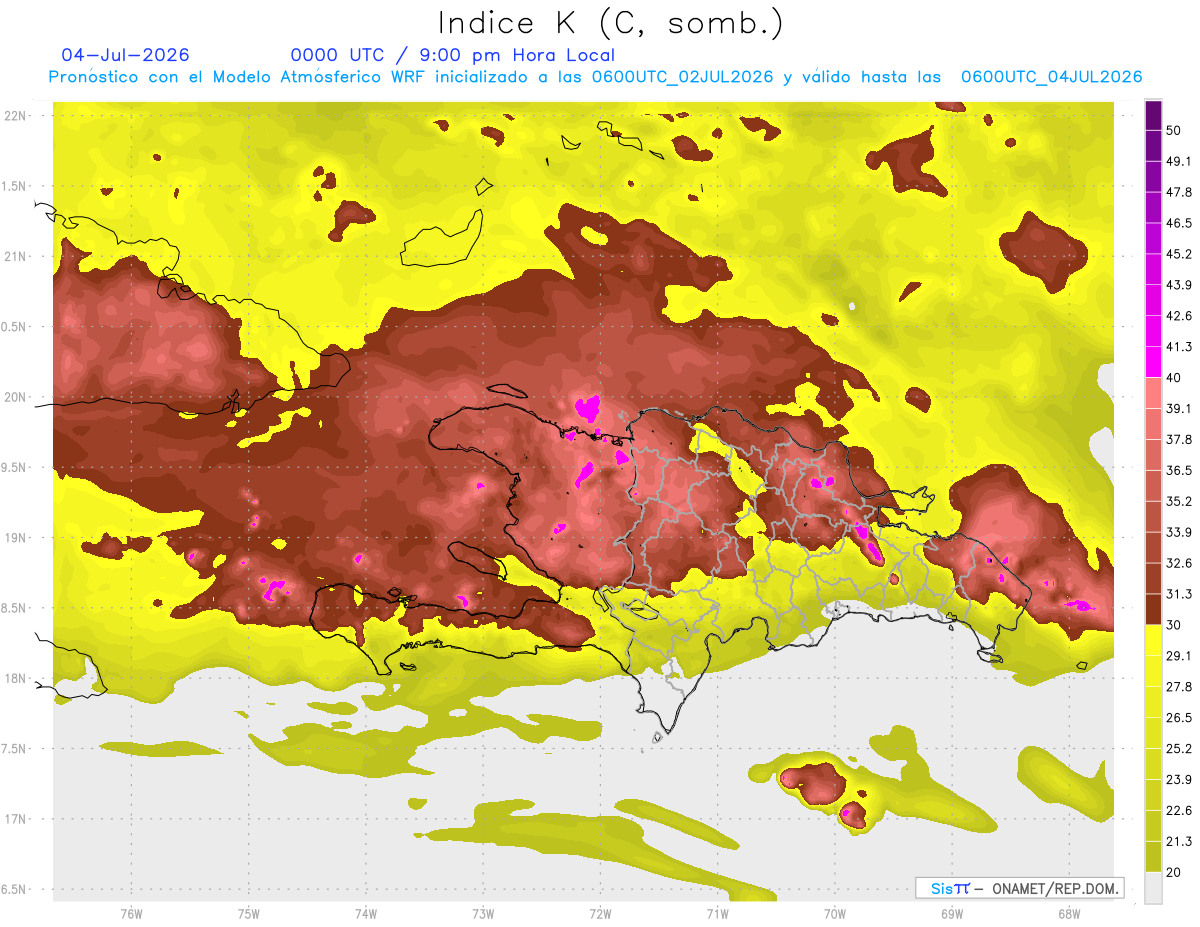This screenshot has height=927, width=1200.
Task: Pick the bright yellow legend swatch between 29.1 and 30
Action: (1153, 640)
